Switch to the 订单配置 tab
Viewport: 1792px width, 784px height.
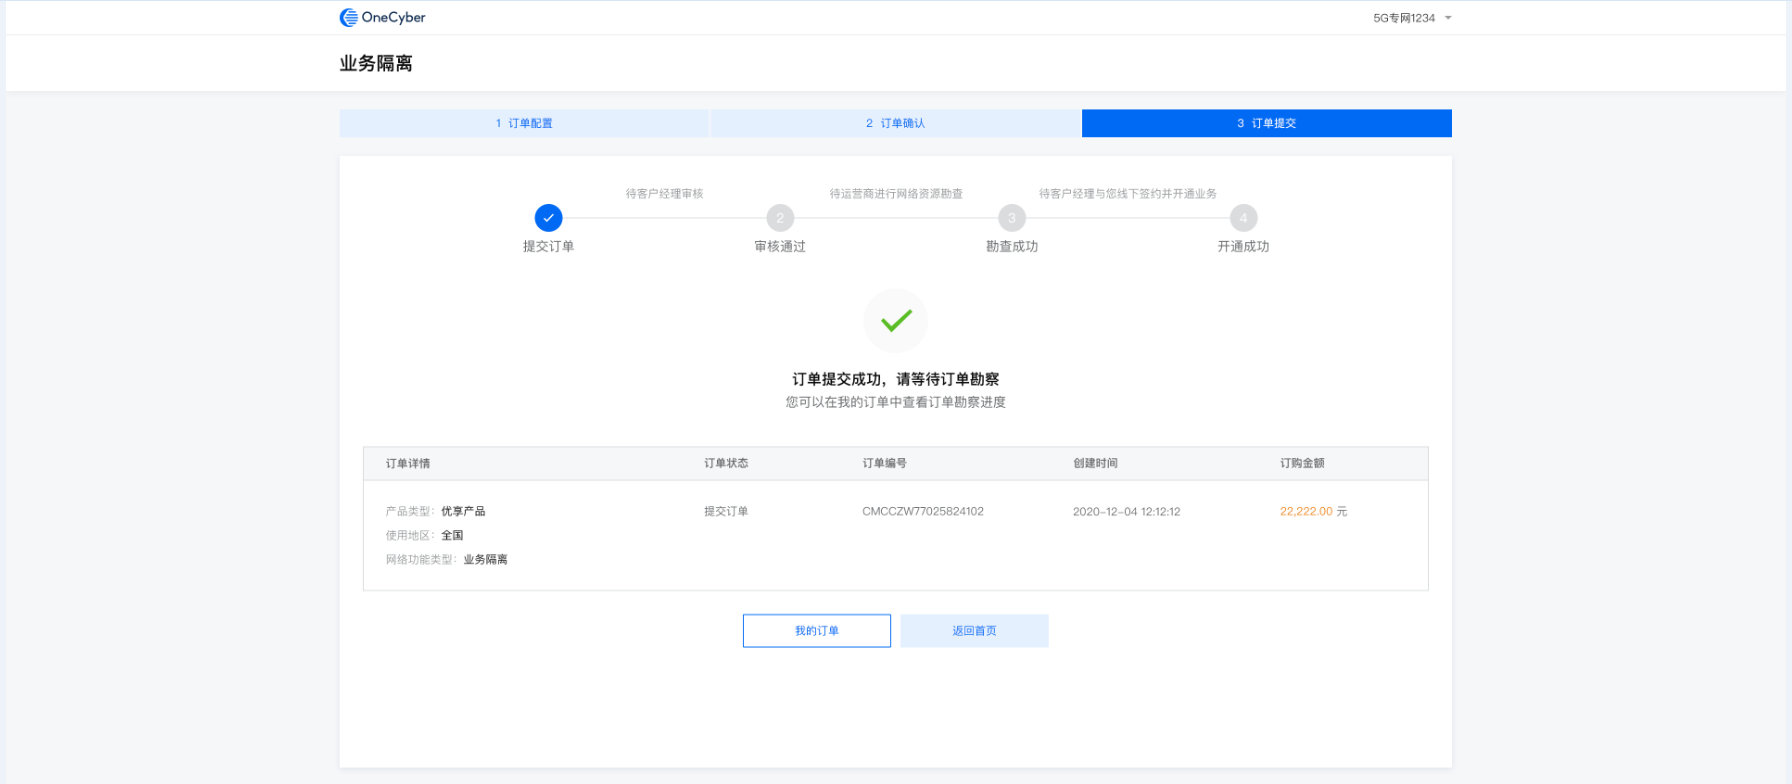(x=524, y=123)
